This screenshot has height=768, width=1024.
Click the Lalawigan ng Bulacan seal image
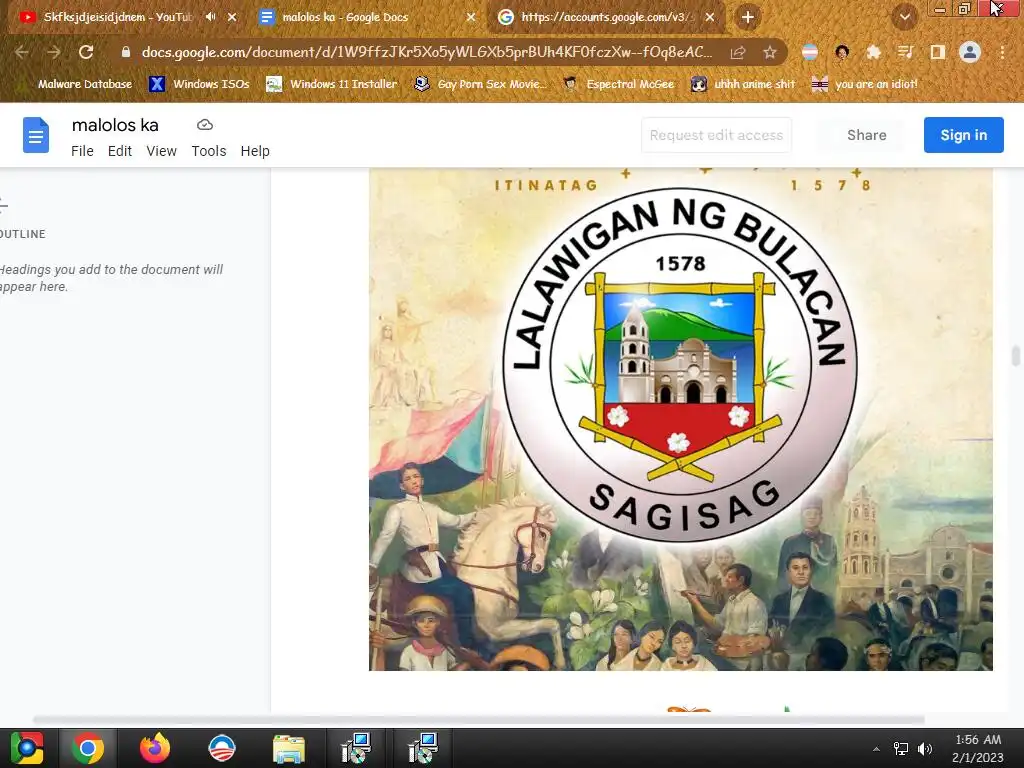(x=680, y=364)
